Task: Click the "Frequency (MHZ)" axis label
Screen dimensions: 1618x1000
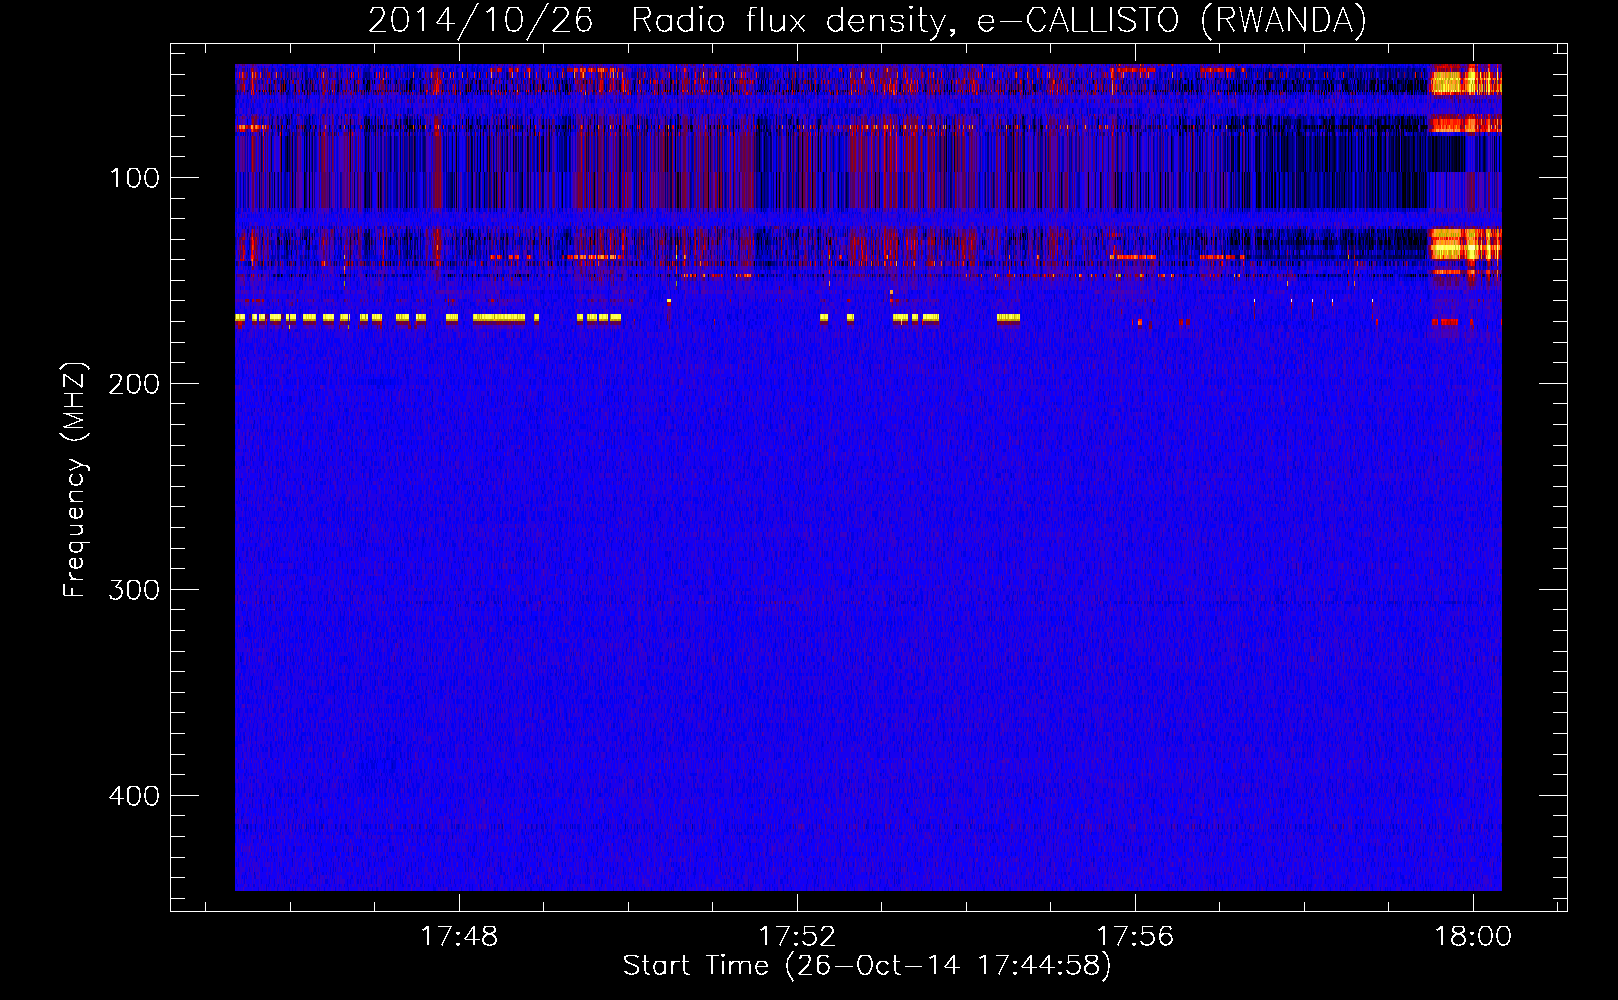Action: click(75, 479)
